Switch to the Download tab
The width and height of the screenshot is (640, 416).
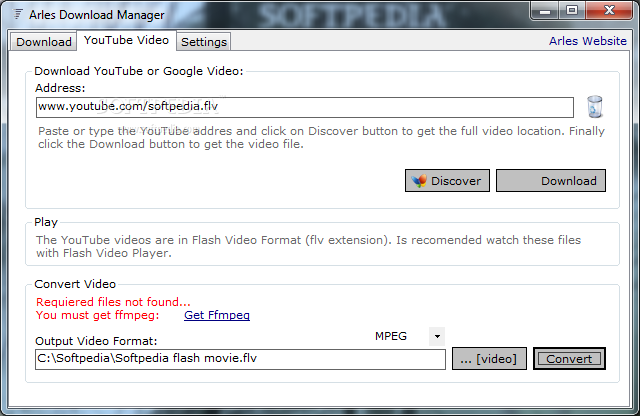click(44, 42)
